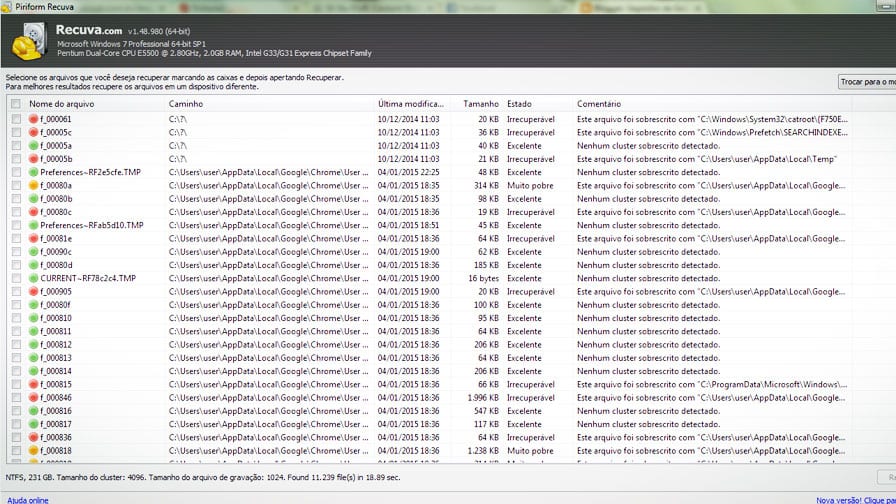Click the red status dot for f_000061
896x504 pixels.
[x=34, y=119]
